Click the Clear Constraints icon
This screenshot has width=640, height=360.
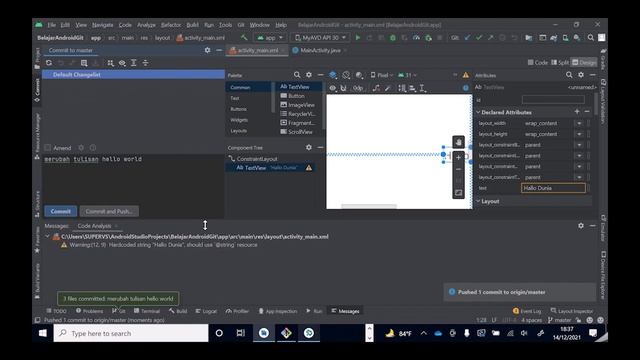[376, 88]
